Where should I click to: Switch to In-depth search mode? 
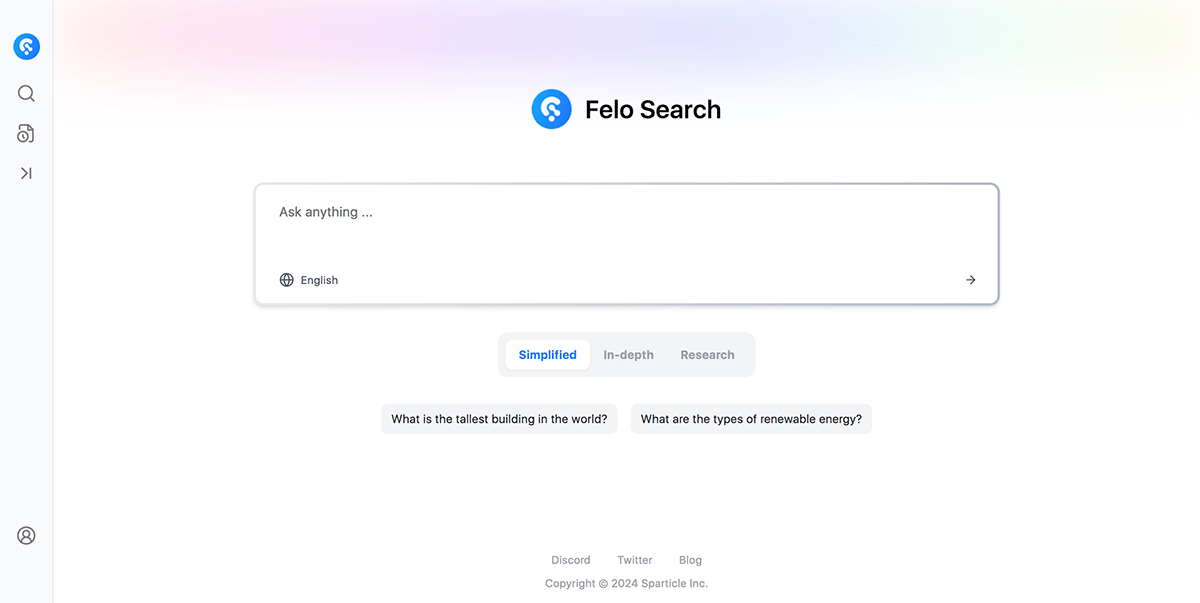click(628, 355)
